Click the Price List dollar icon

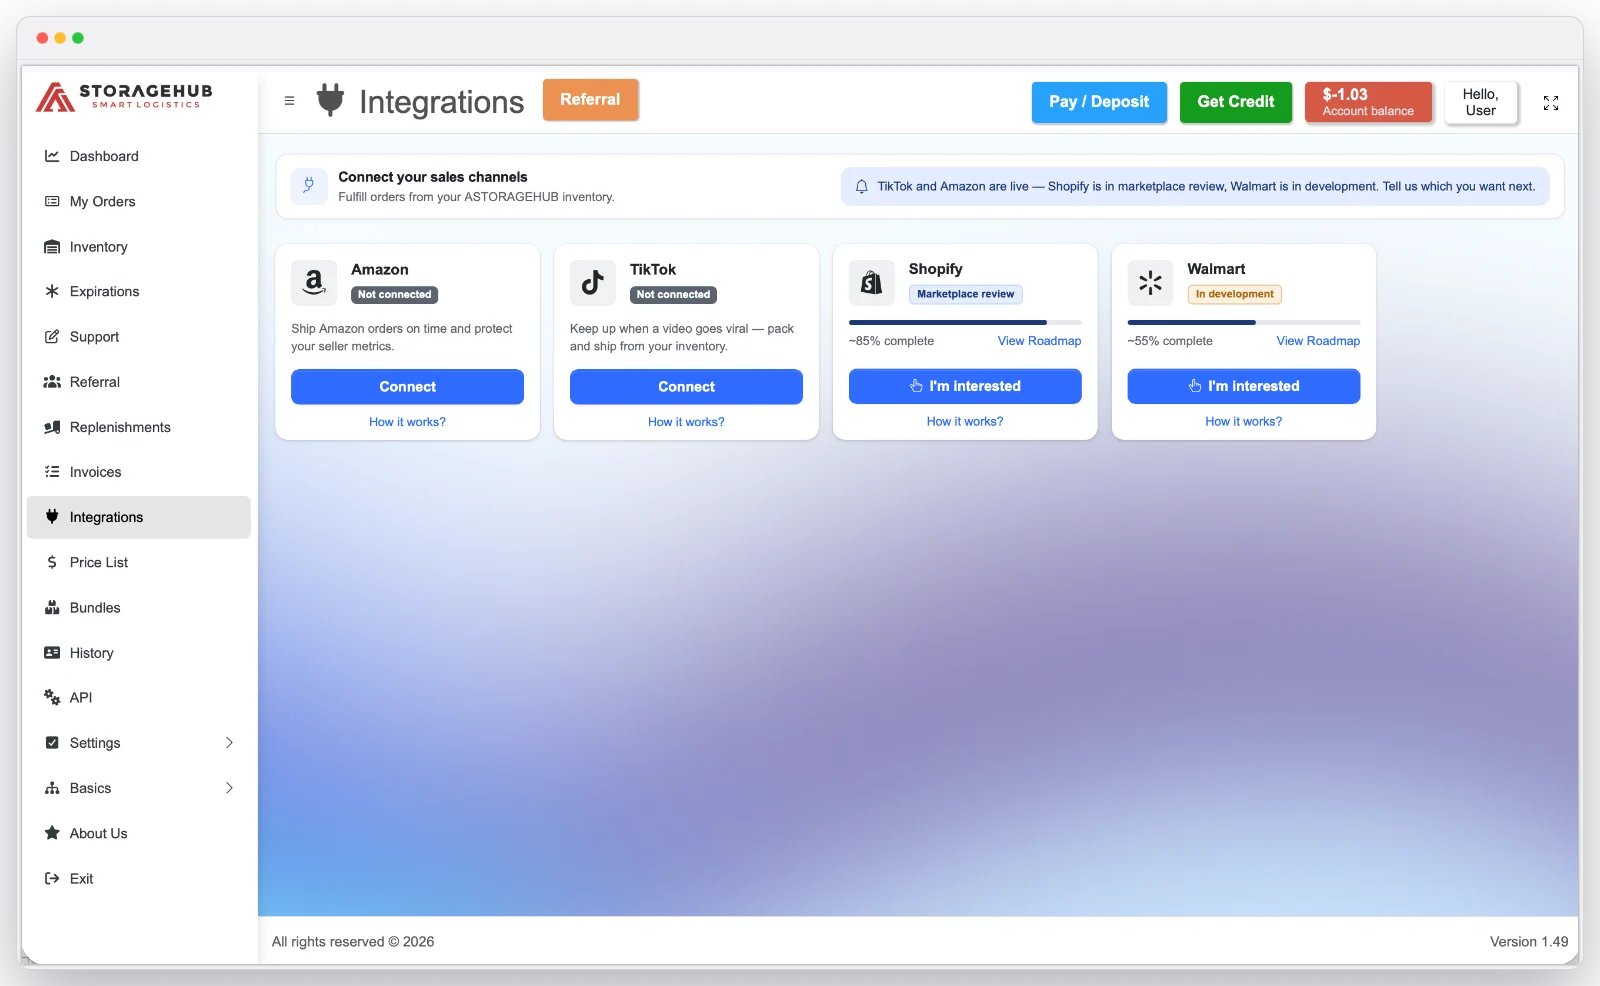[52, 562]
